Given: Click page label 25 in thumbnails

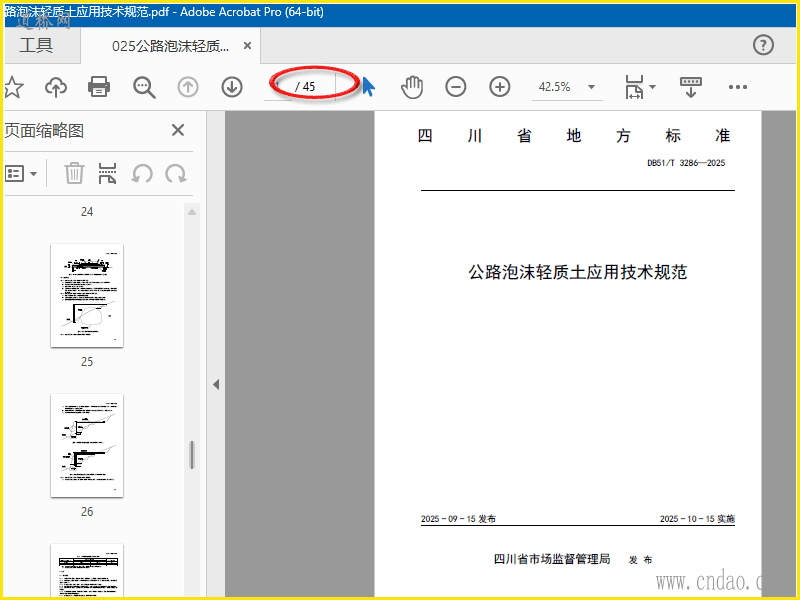Looking at the screenshot, I should [87, 362].
